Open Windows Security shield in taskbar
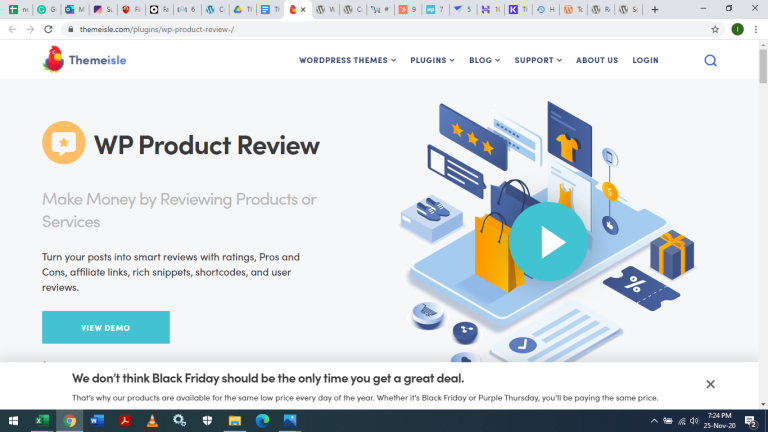Image resolution: width=768 pixels, height=432 pixels. (208, 421)
